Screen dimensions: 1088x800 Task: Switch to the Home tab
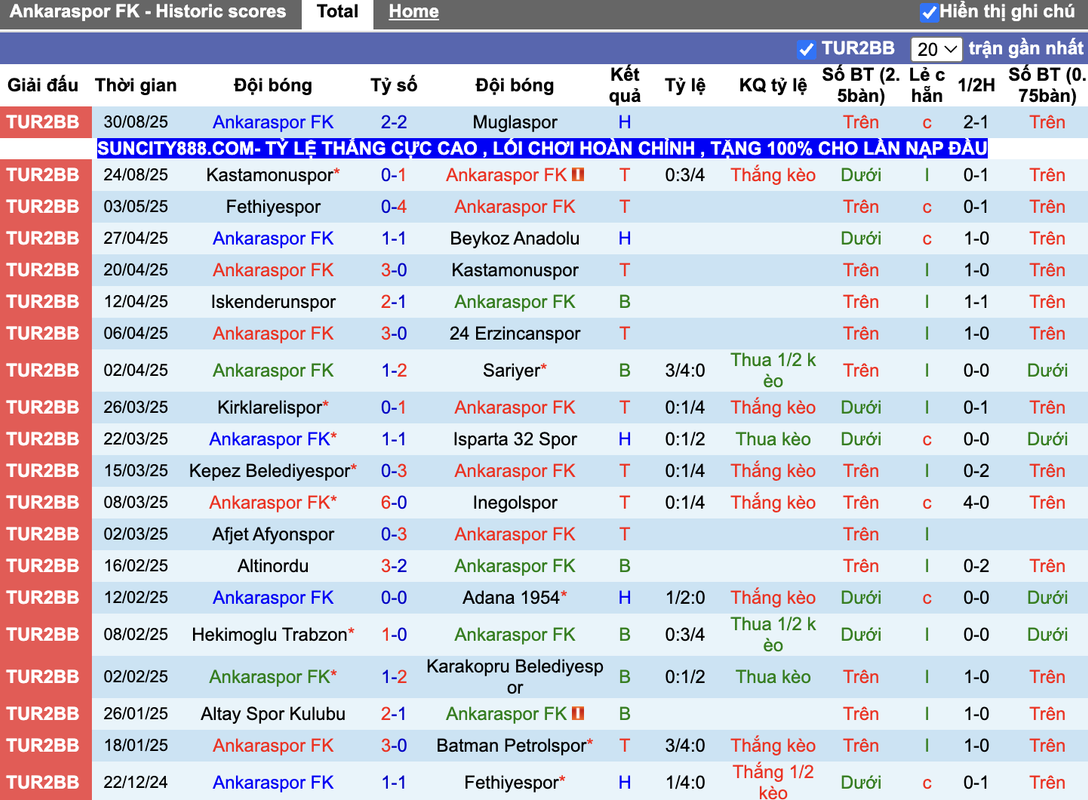click(414, 12)
